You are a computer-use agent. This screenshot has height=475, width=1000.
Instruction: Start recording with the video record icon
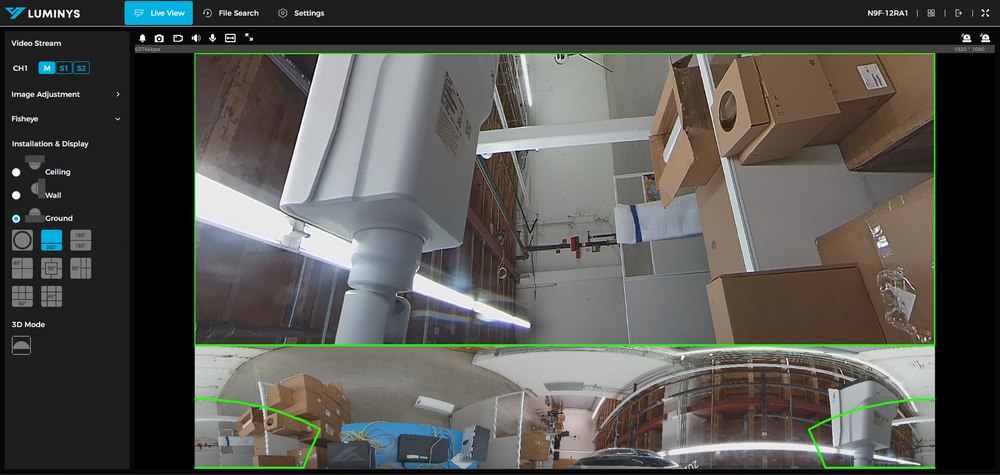point(177,38)
